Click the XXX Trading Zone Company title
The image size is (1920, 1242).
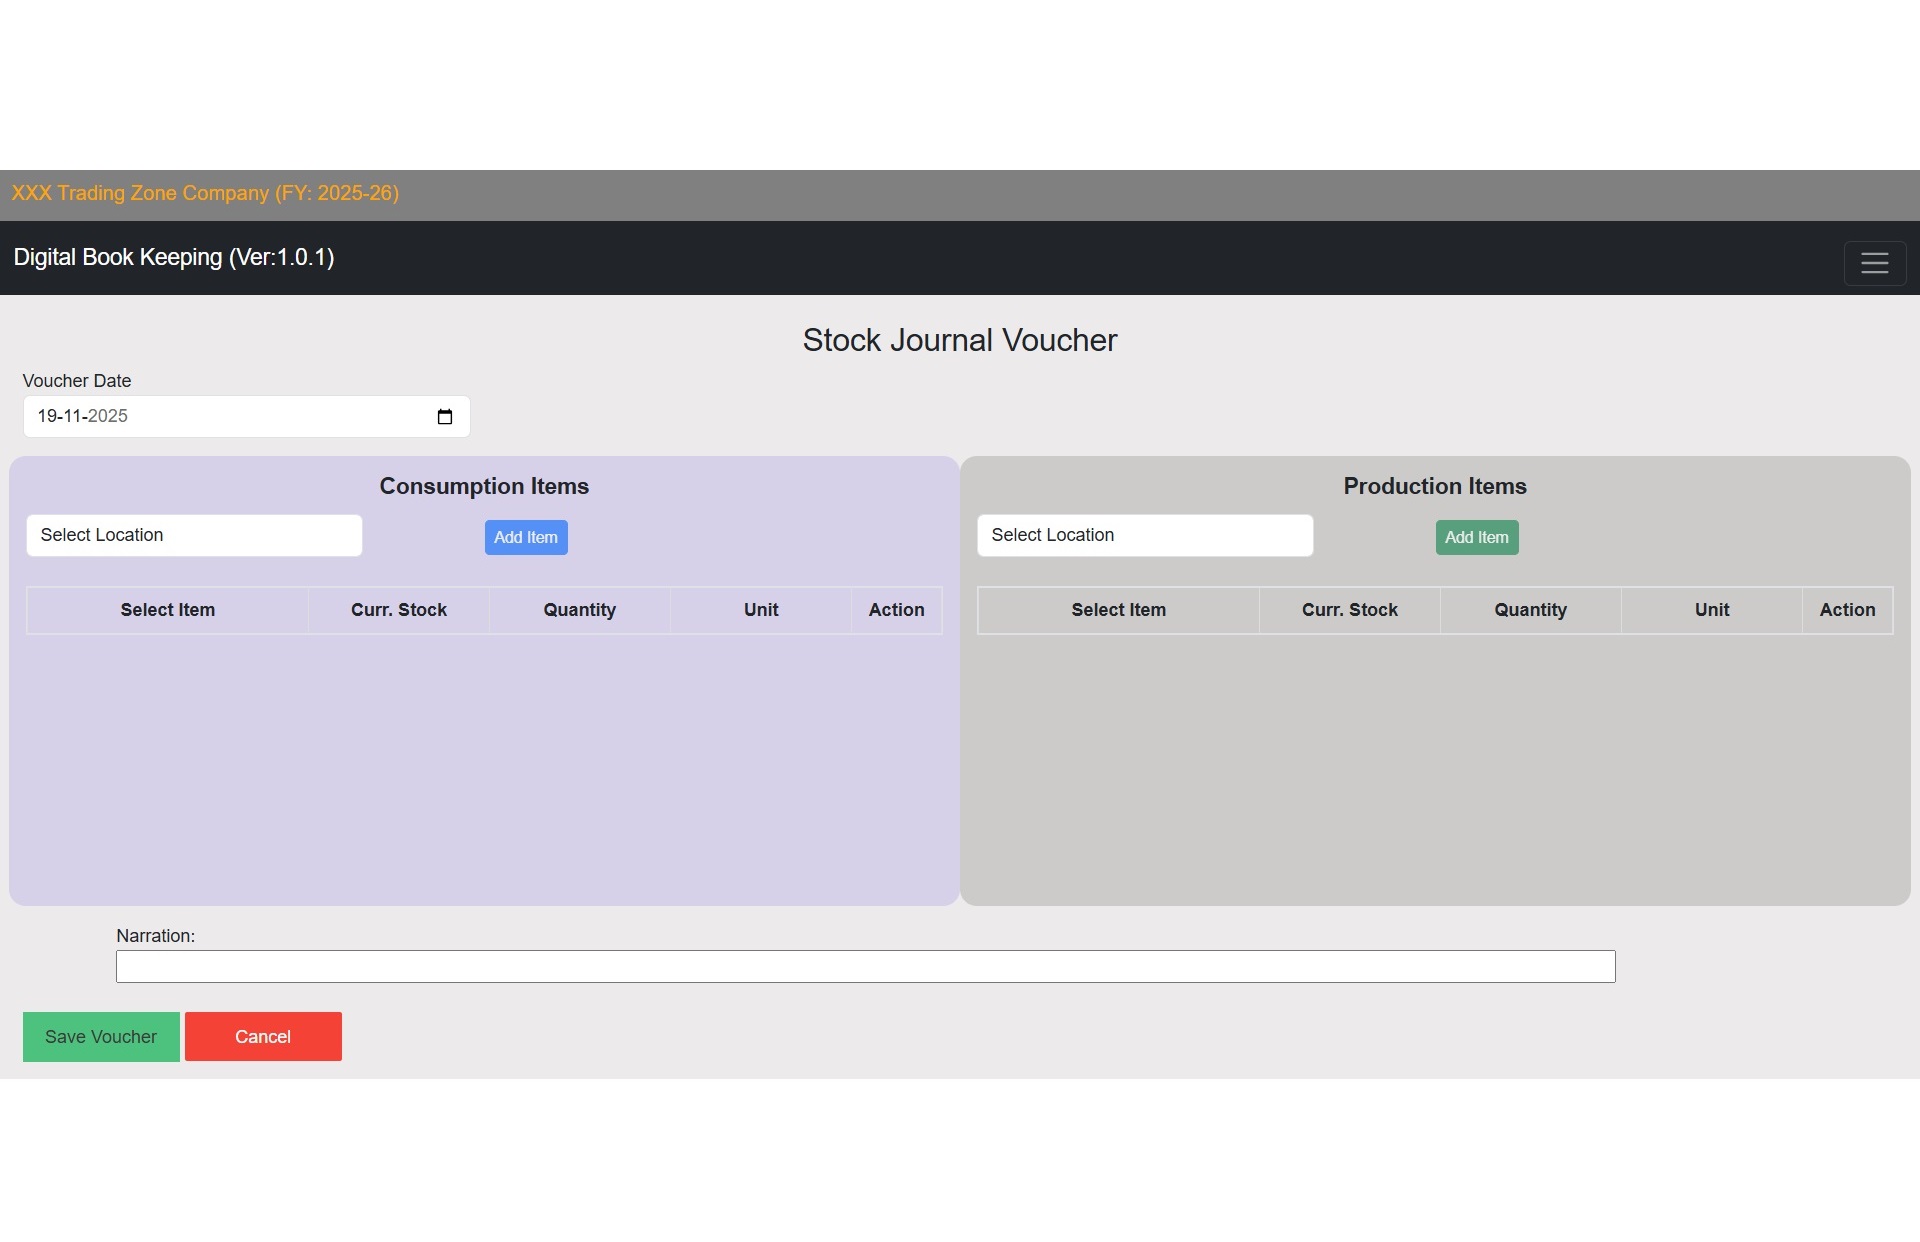[x=205, y=194]
